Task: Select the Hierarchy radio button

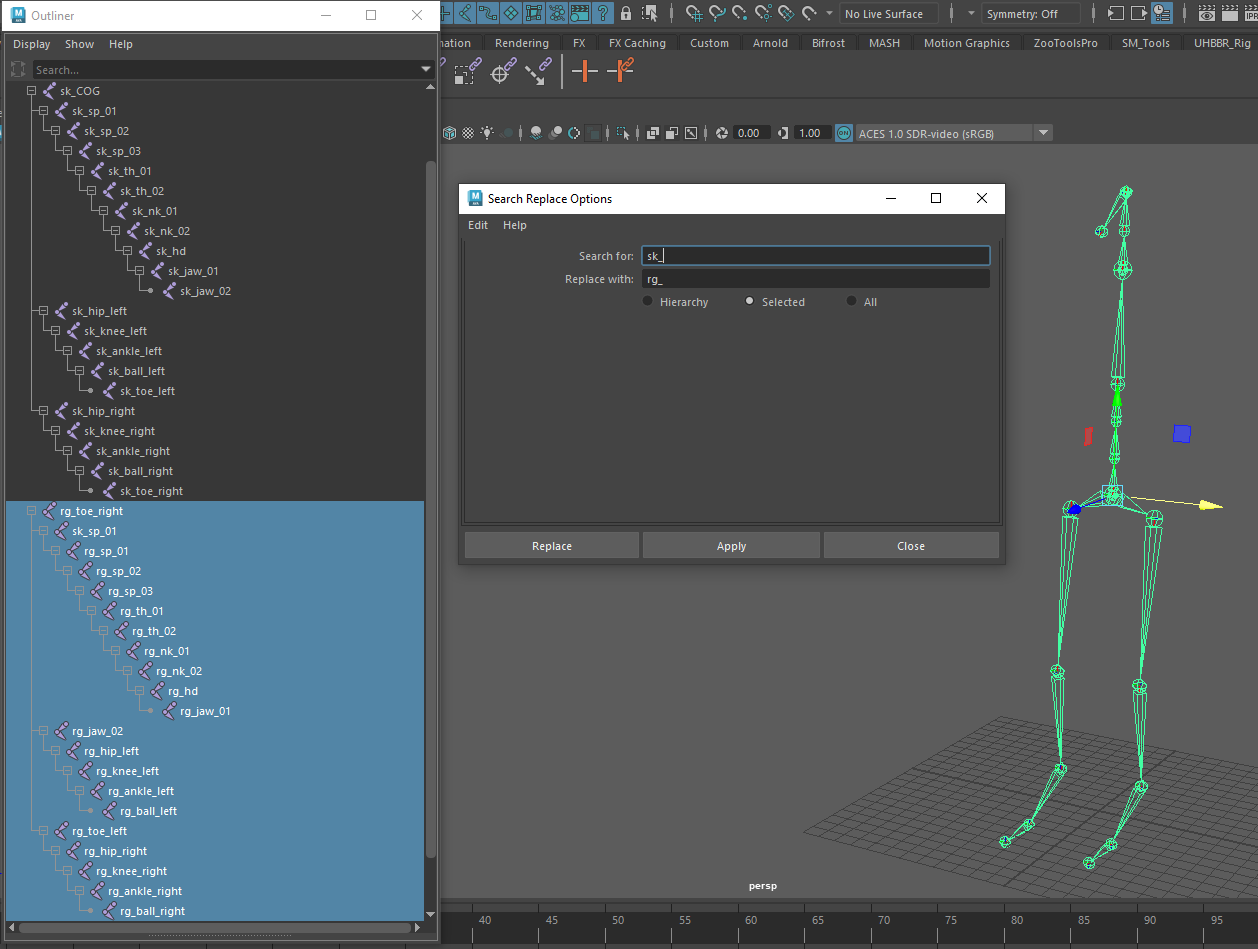Action: coord(648,301)
